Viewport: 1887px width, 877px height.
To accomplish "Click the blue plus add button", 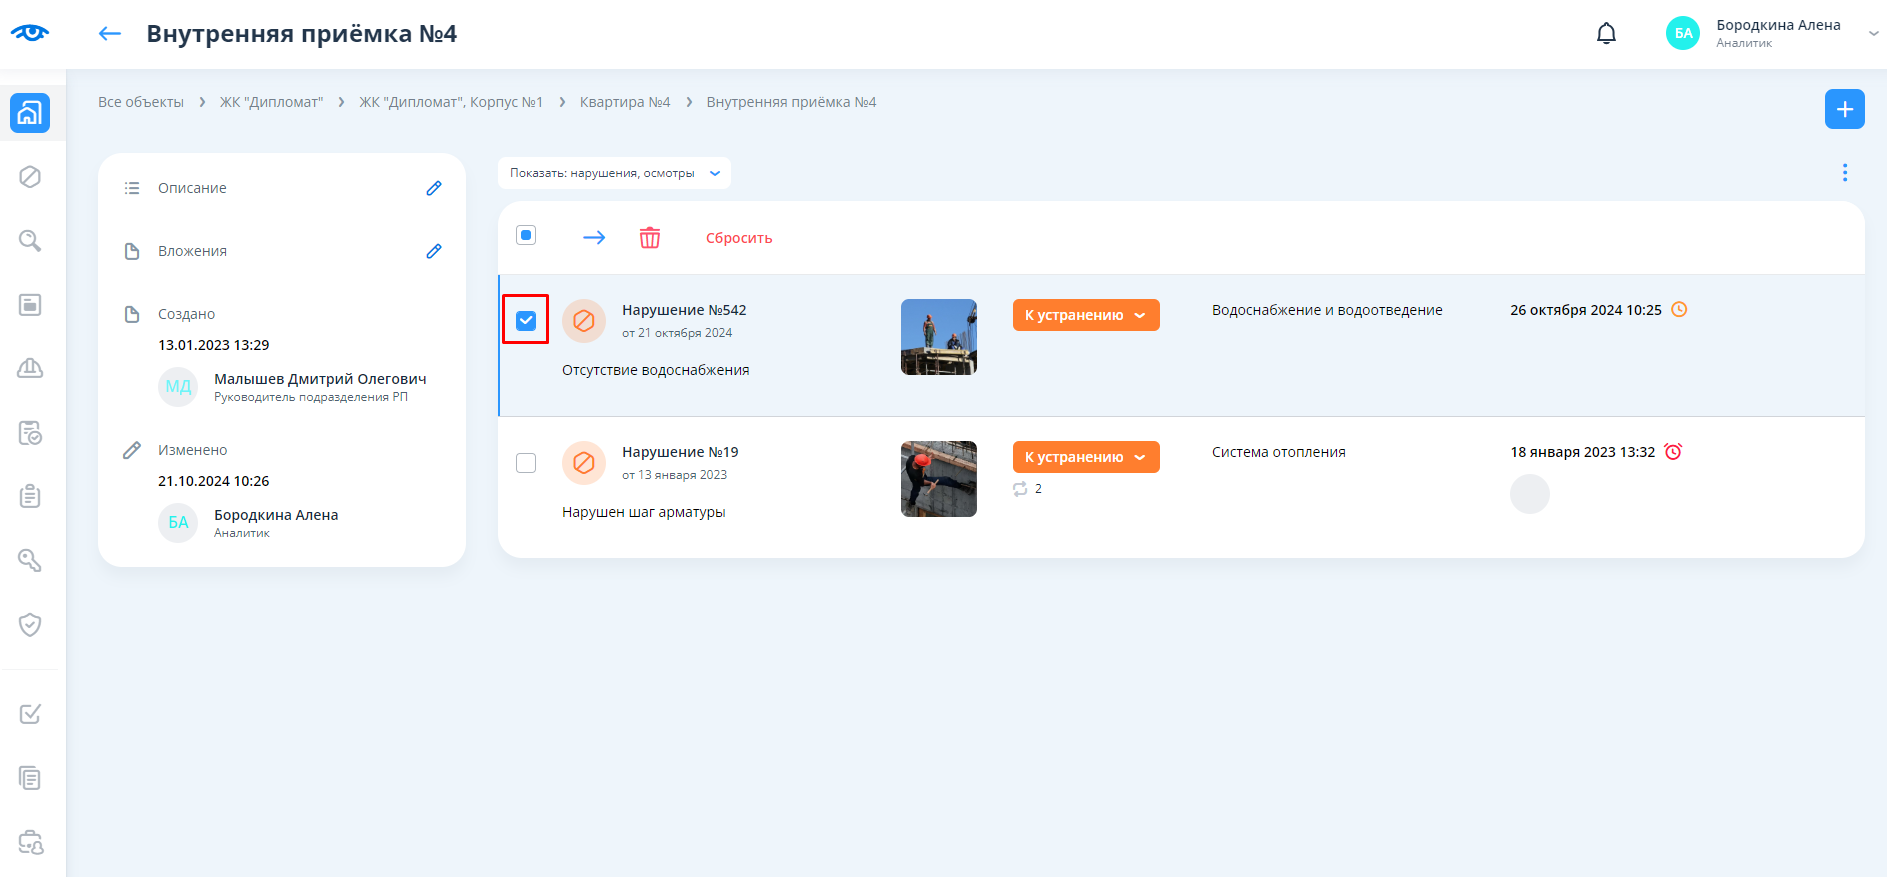I will [1844, 109].
